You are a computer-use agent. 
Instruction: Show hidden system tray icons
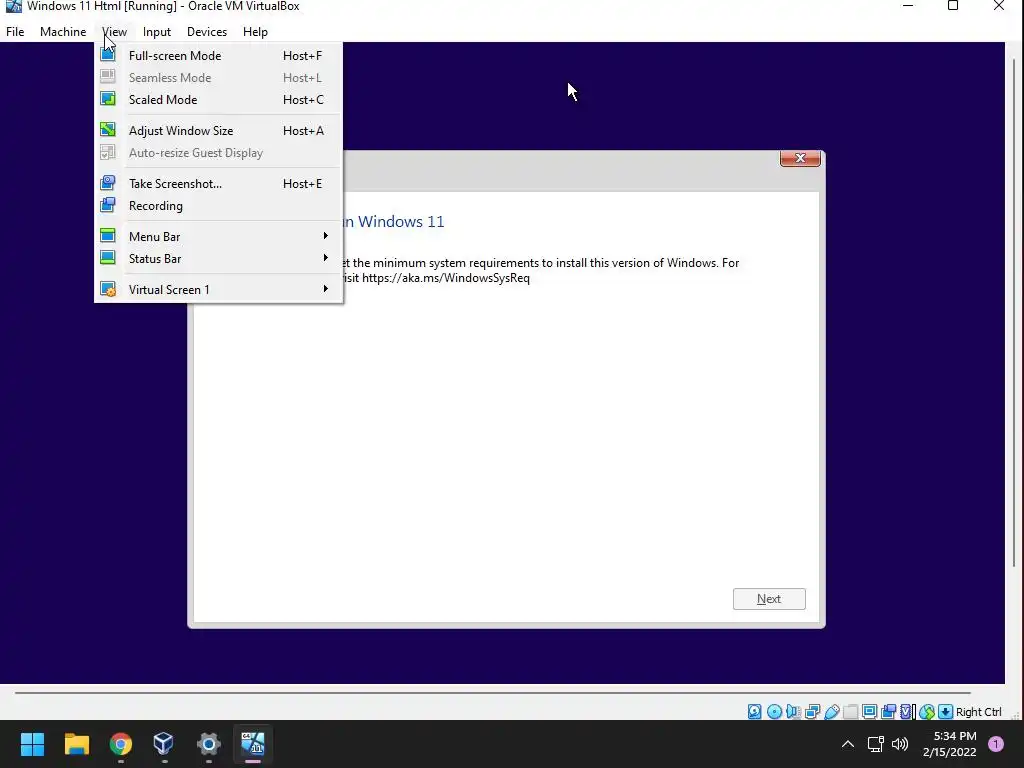(x=848, y=744)
